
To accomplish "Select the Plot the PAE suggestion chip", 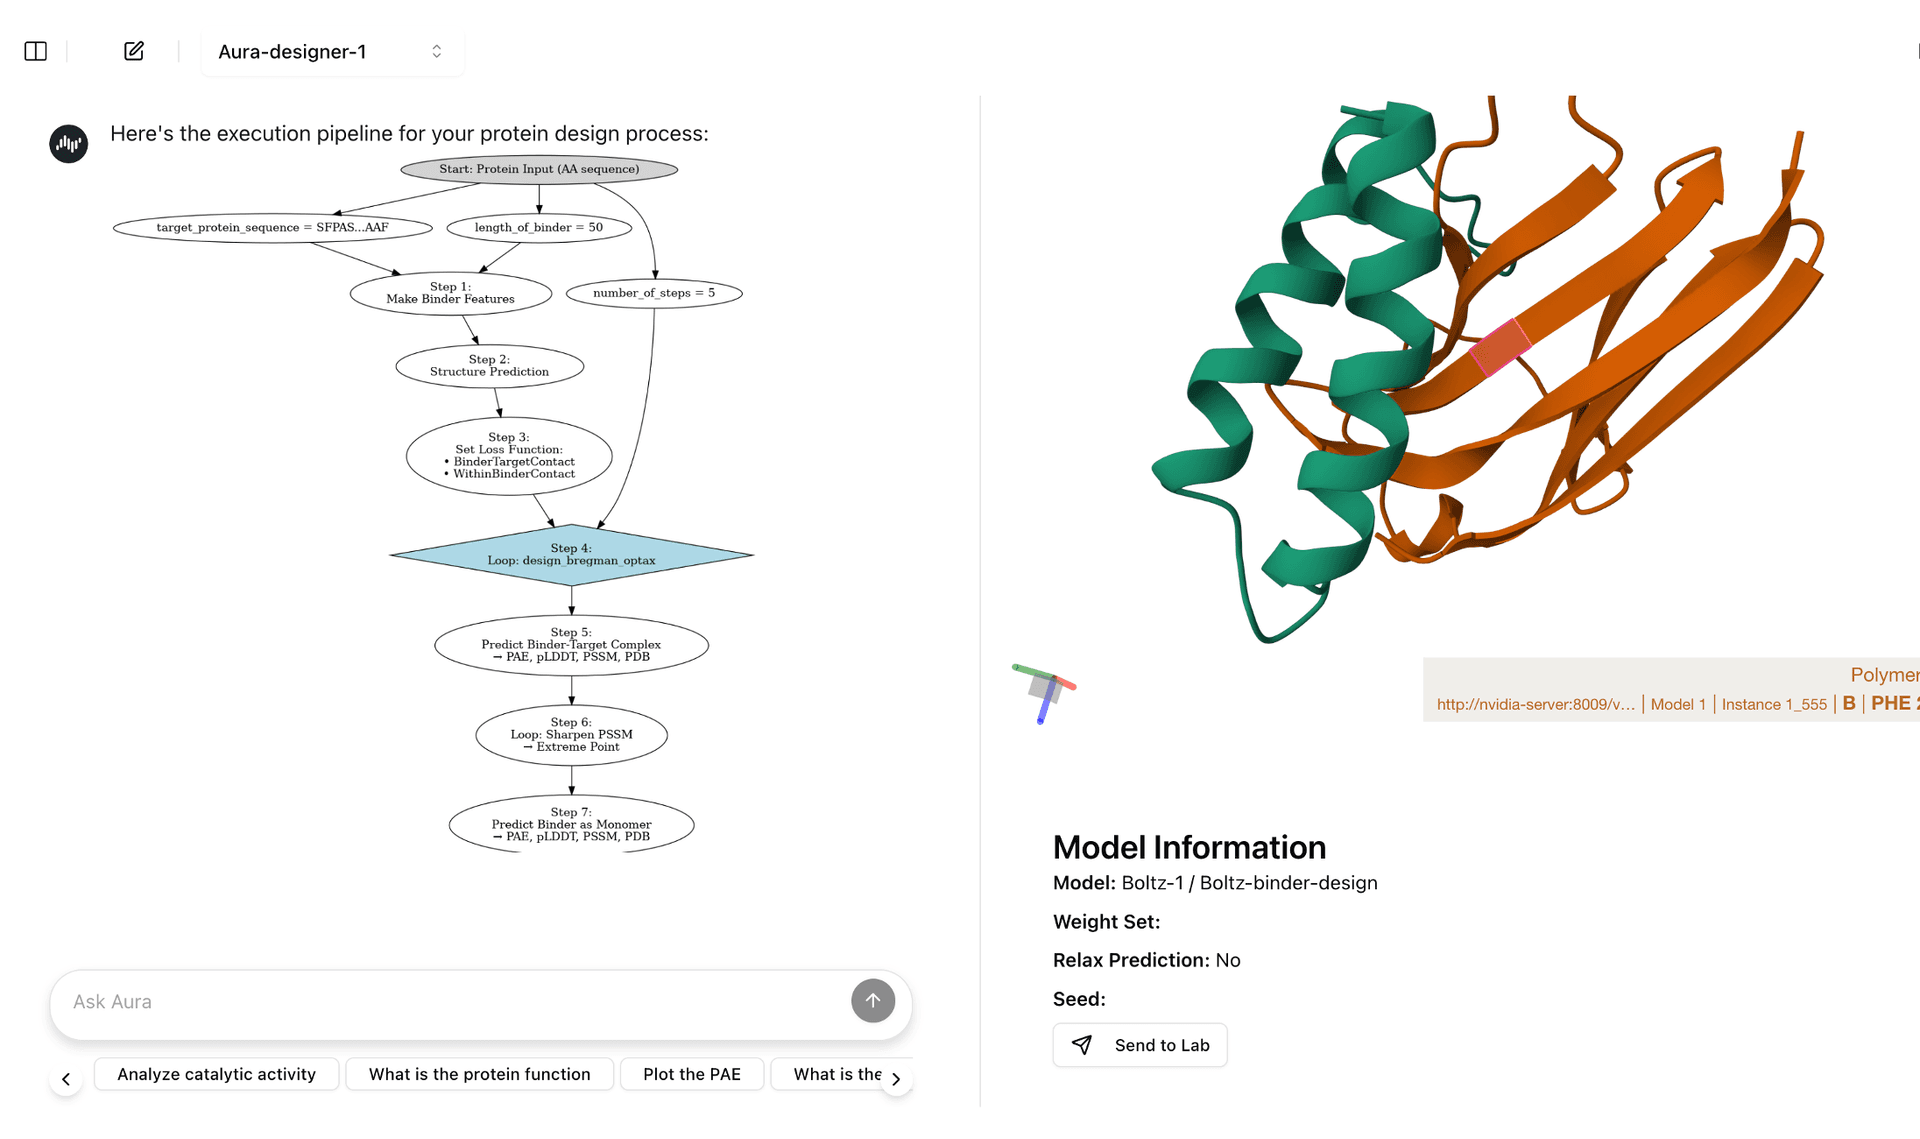I will pos(691,1074).
